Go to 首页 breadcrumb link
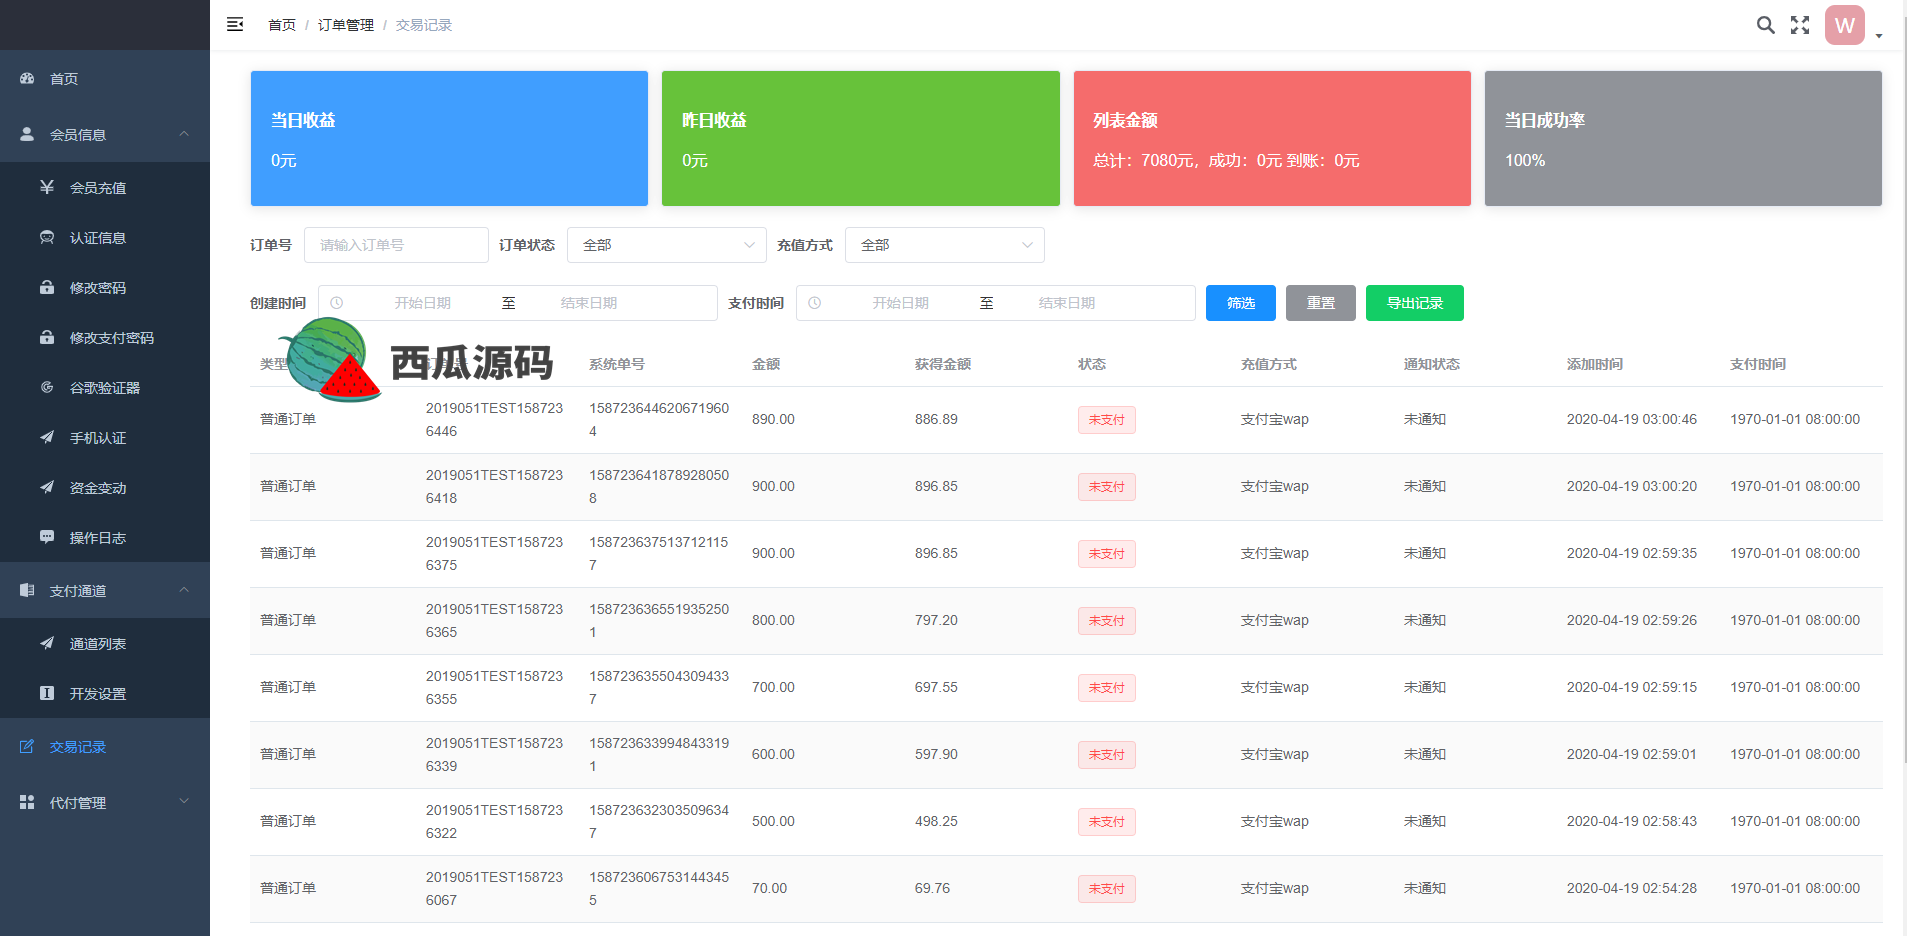Image resolution: width=1907 pixels, height=936 pixels. click(x=282, y=25)
